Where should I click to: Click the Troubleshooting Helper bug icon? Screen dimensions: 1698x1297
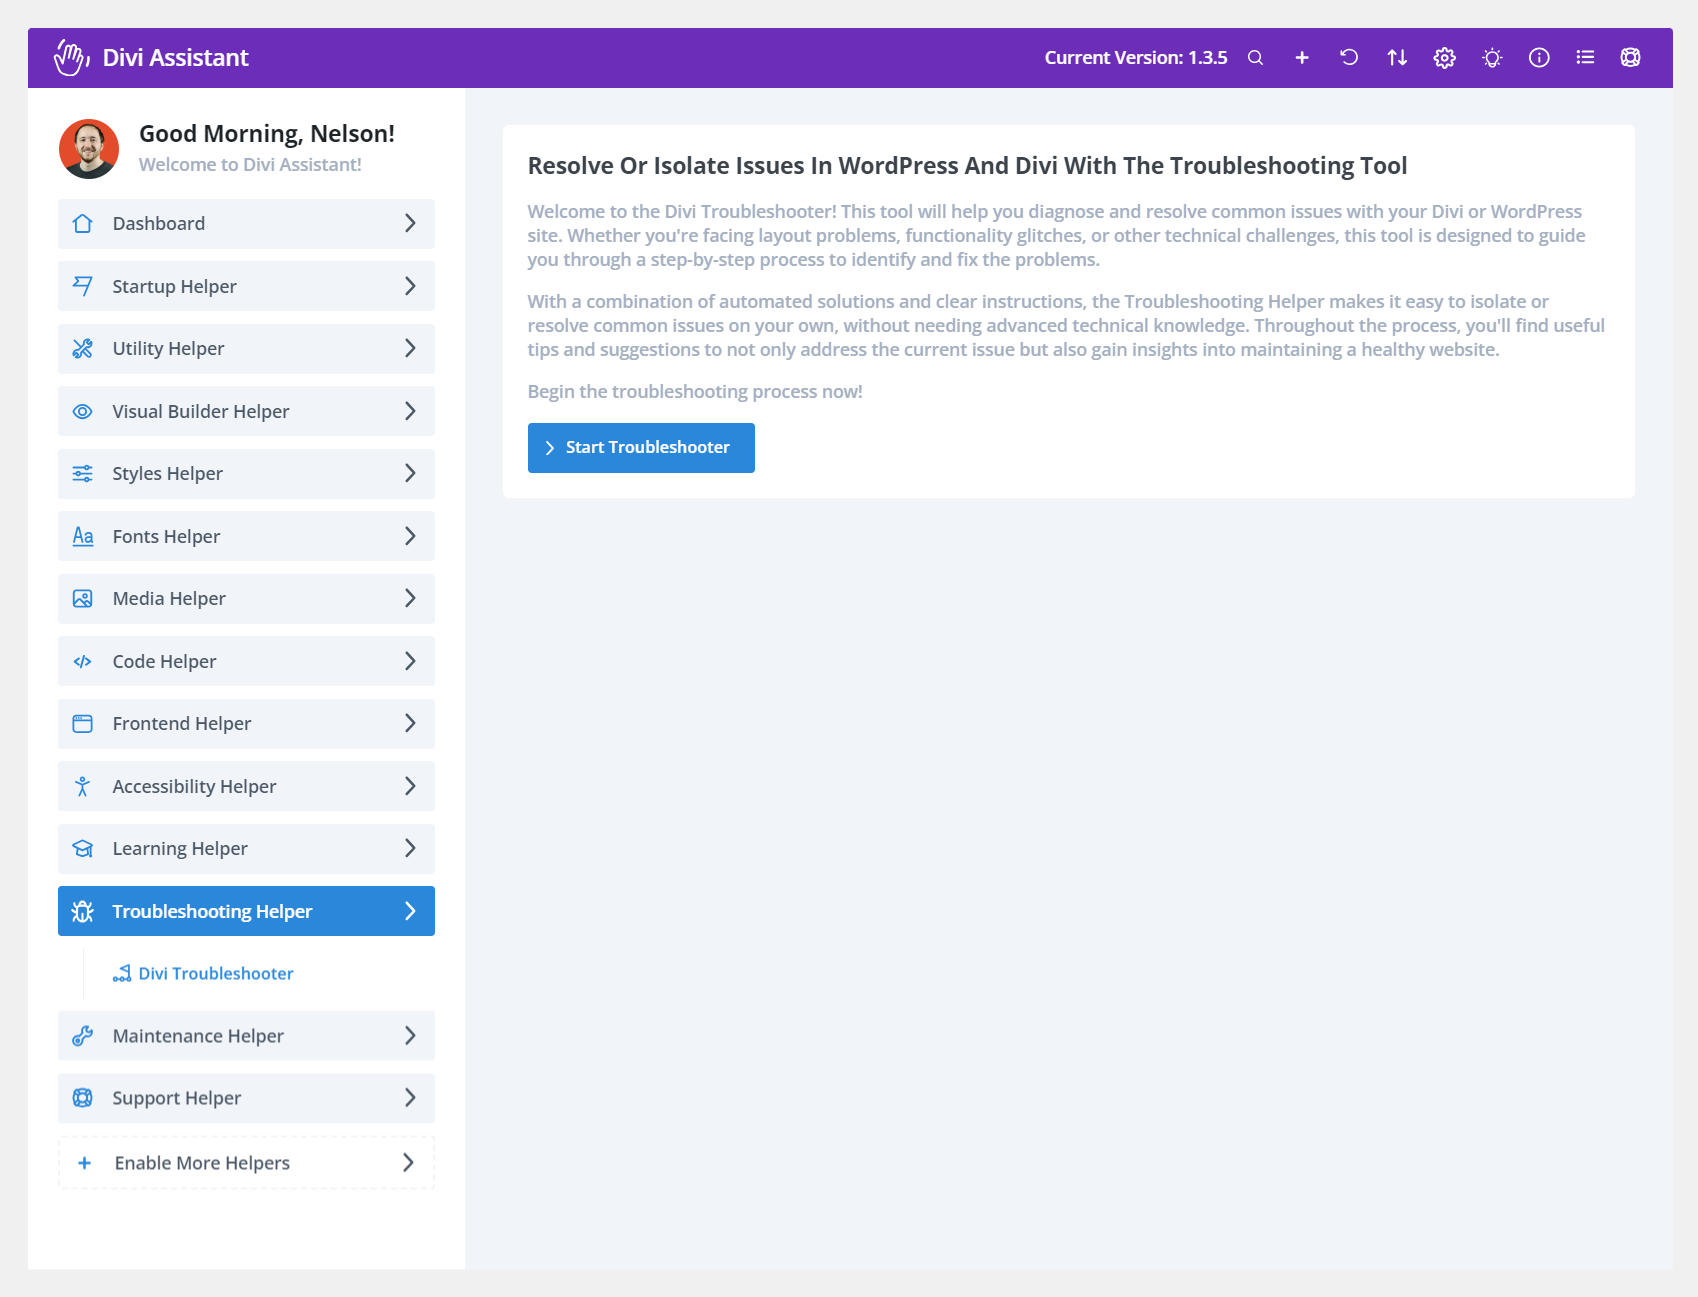pyautogui.click(x=83, y=911)
